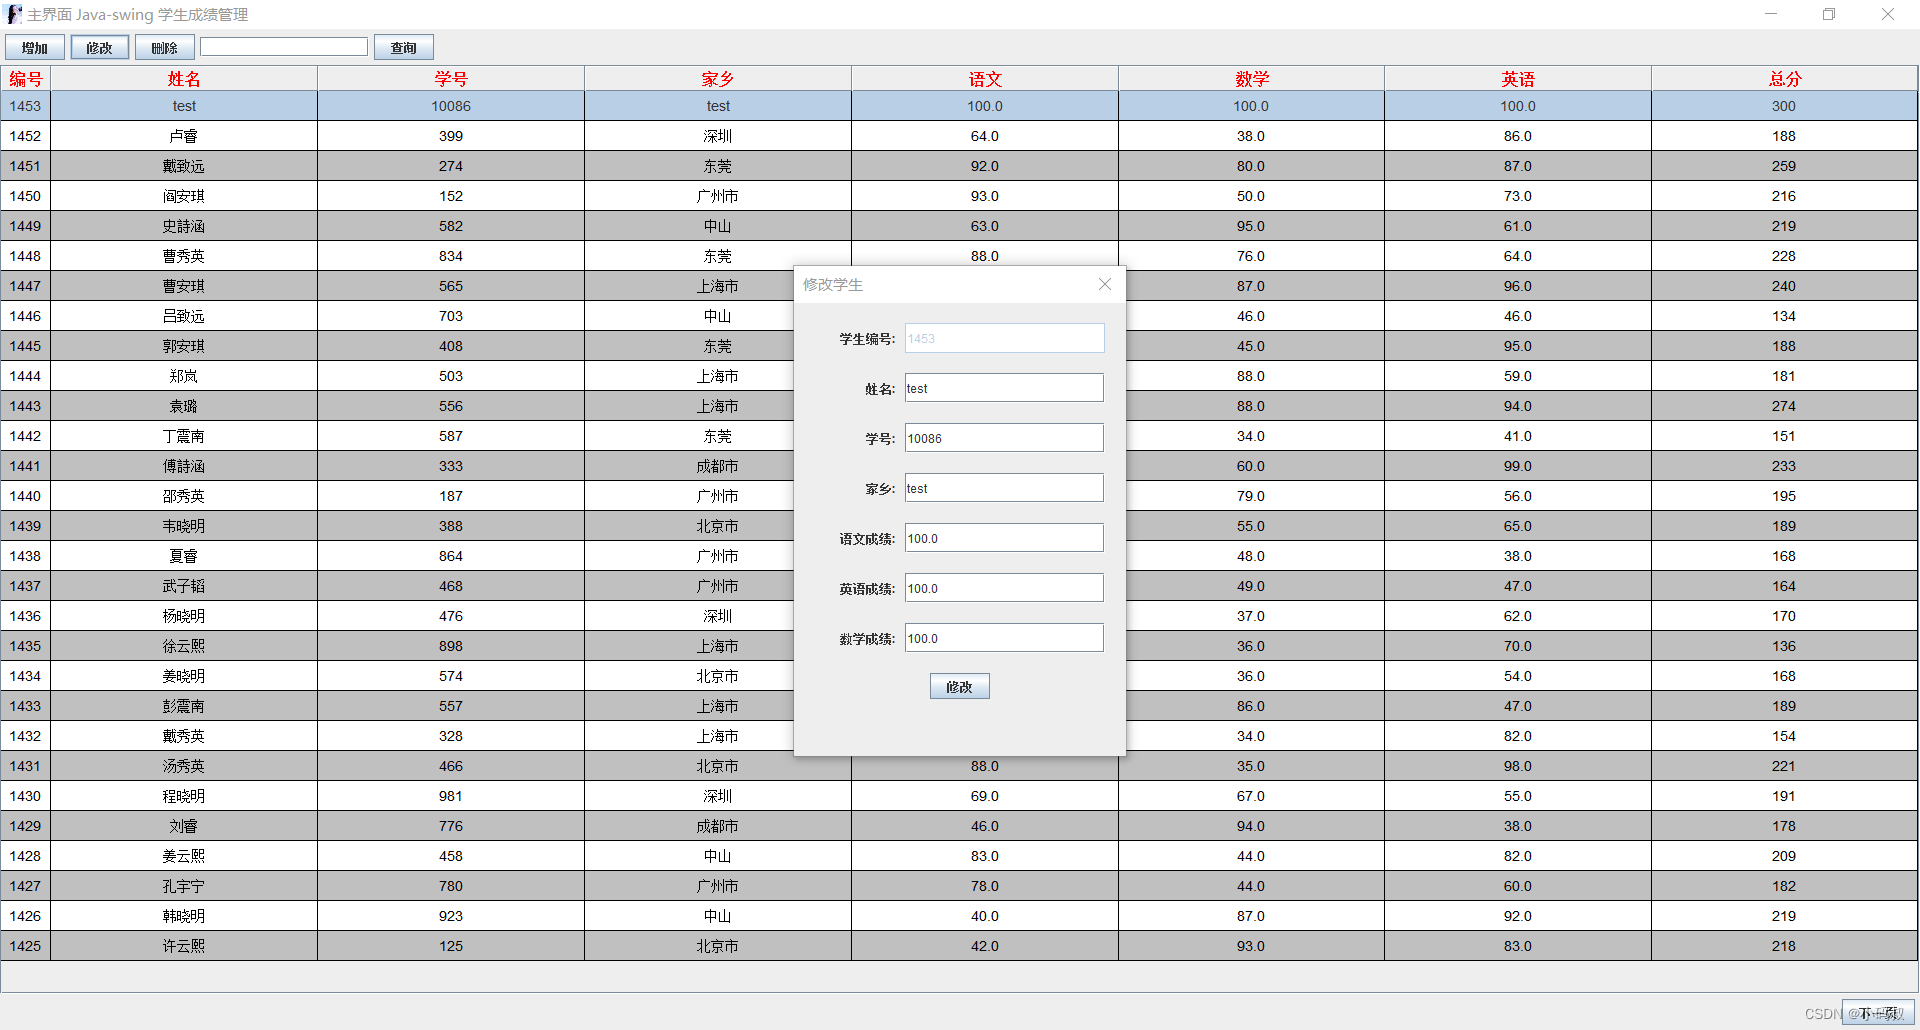The width and height of the screenshot is (1920, 1030).
Task: Click the 修改 button in the top toolbar
Action: pyautogui.click(x=100, y=47)
